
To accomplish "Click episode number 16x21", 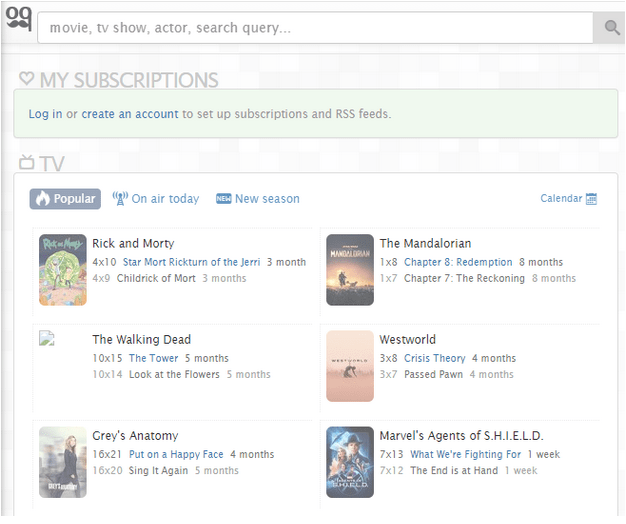I will tap(107, 455).
